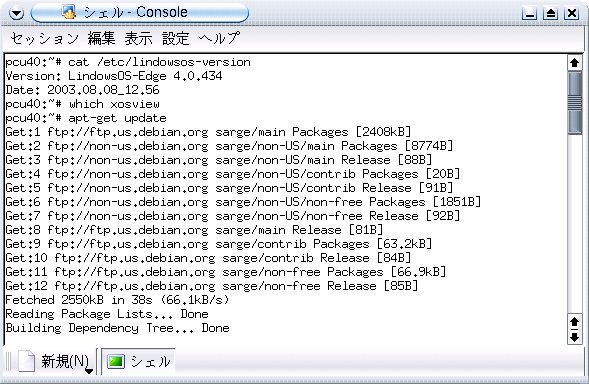Click the 'Get:12' sarge/non-free Release line
The width and height of the screenshot is (589, 384).
tap(212, 286)
